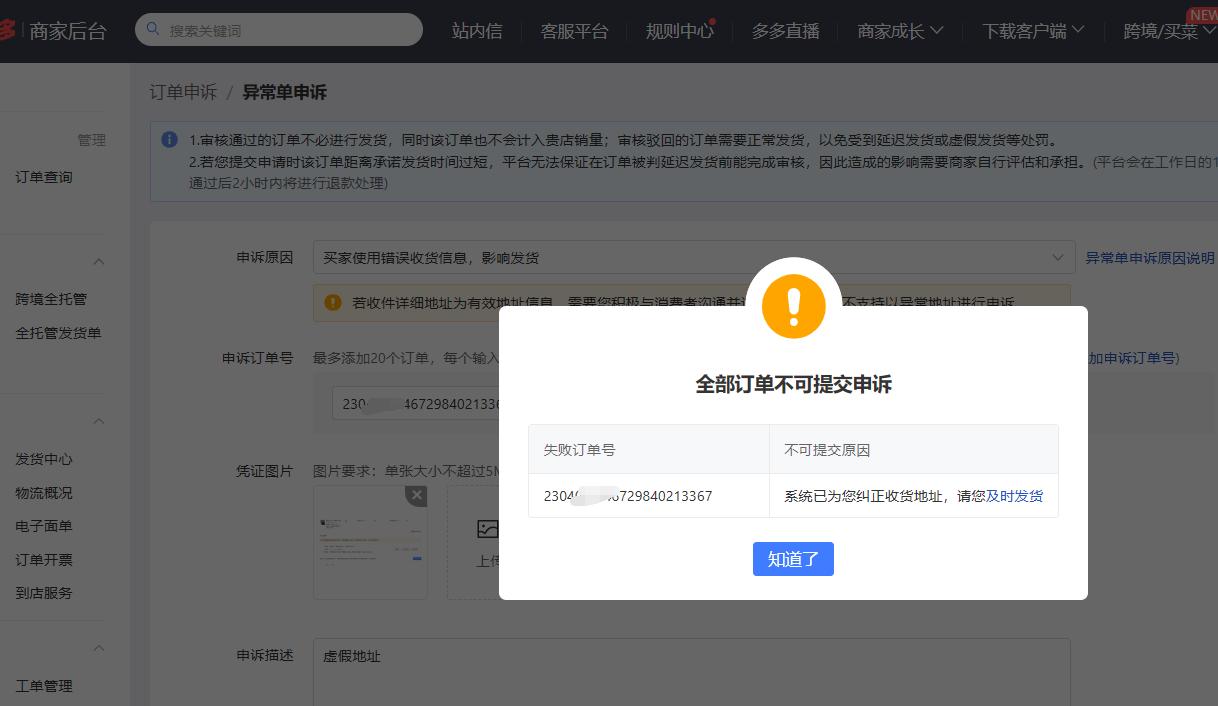
Task: Click the warning icon next to the address notice
Action: coord(332,302)
